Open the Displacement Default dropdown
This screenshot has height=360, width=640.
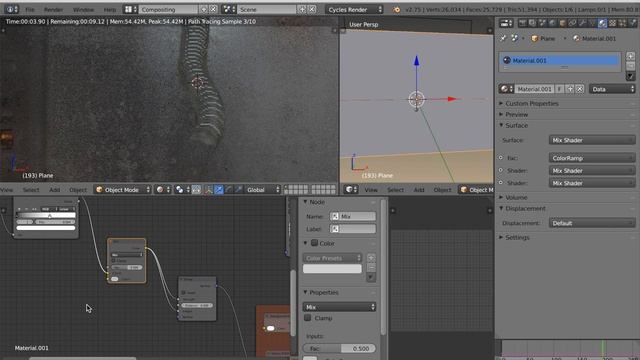pos(592,223)
